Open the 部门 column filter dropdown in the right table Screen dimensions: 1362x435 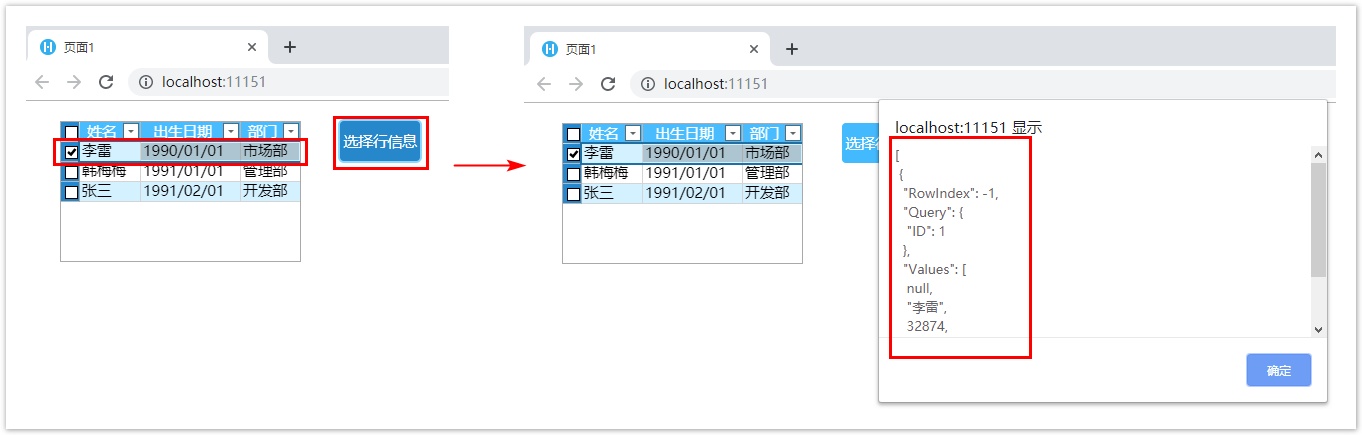point(793,133)
